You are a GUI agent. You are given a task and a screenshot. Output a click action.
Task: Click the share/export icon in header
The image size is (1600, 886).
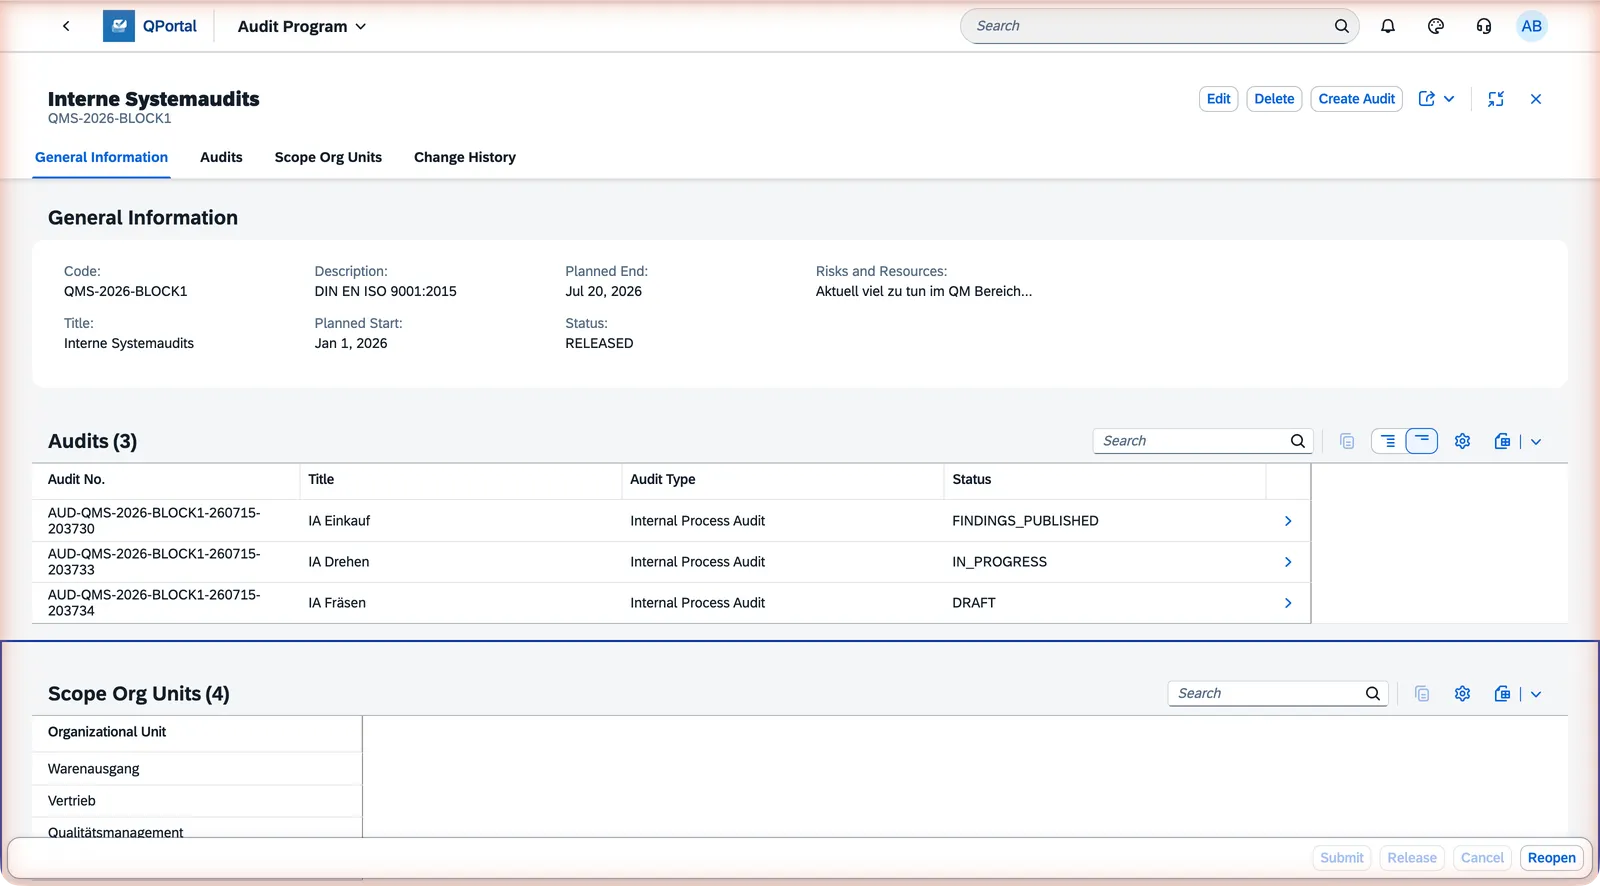(x=1427, y=99)
